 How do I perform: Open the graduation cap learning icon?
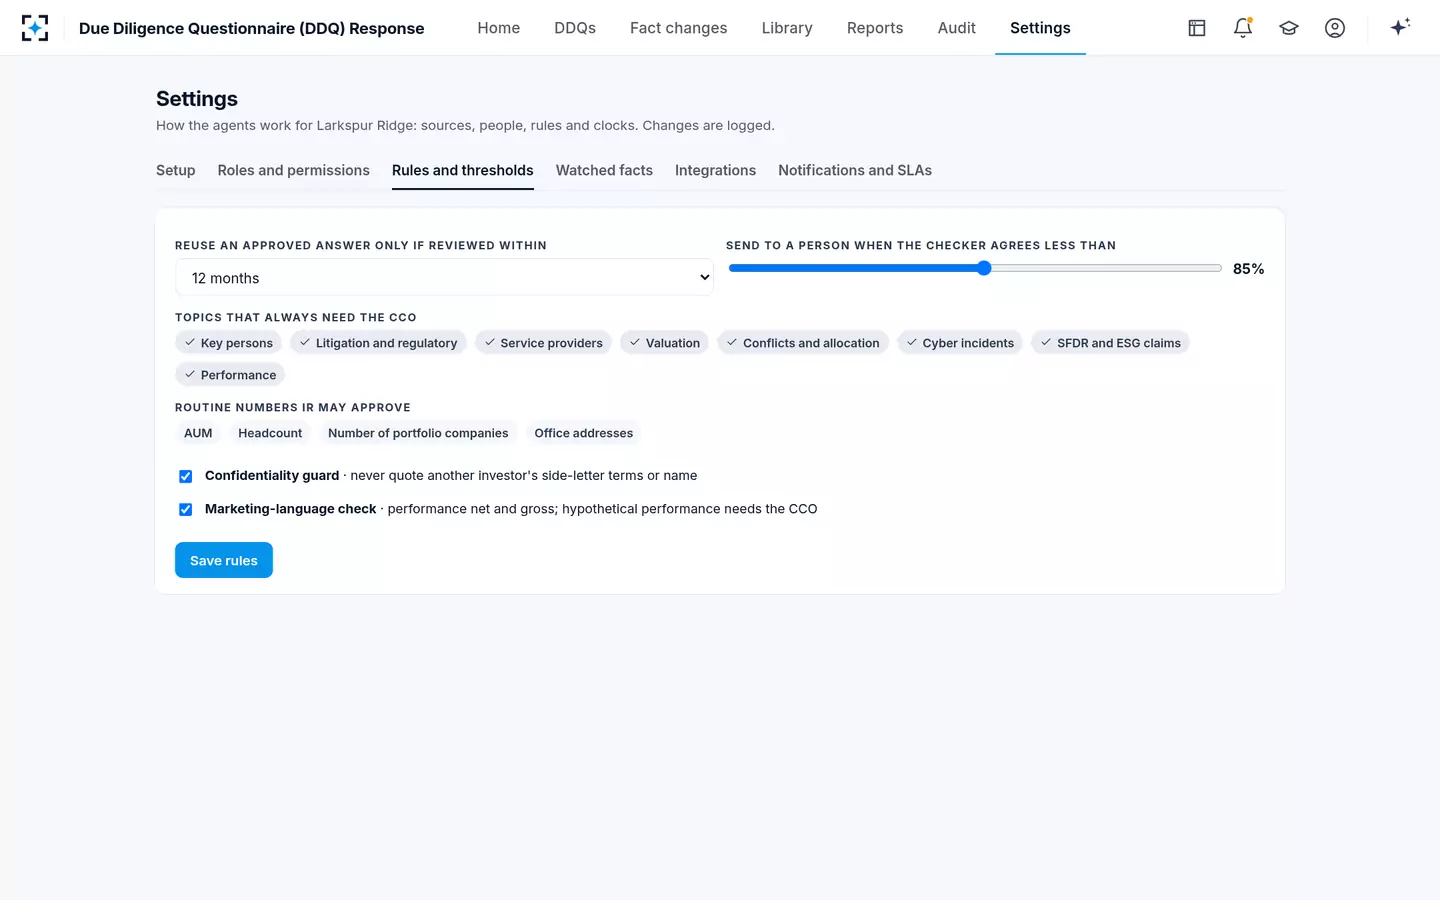pyautogui.click(x=1289, y=28)
